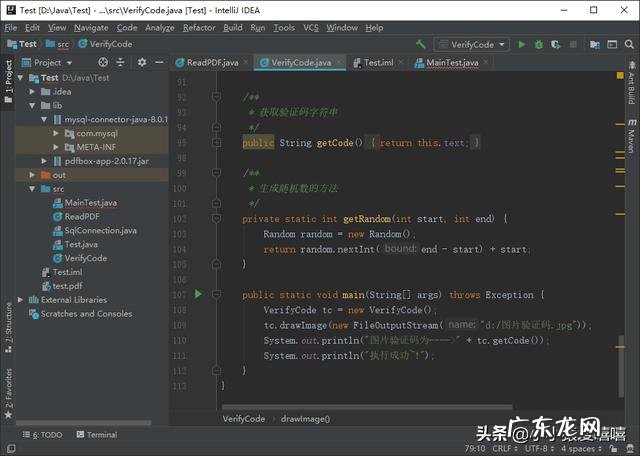
Task: Click src in navigation breadcrumb
Action: pyautogui.click(x=58, y=44)
